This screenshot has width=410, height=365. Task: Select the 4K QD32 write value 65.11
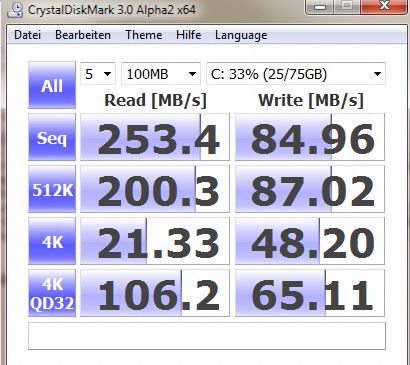pyautogui.click(x=310, y=293)
